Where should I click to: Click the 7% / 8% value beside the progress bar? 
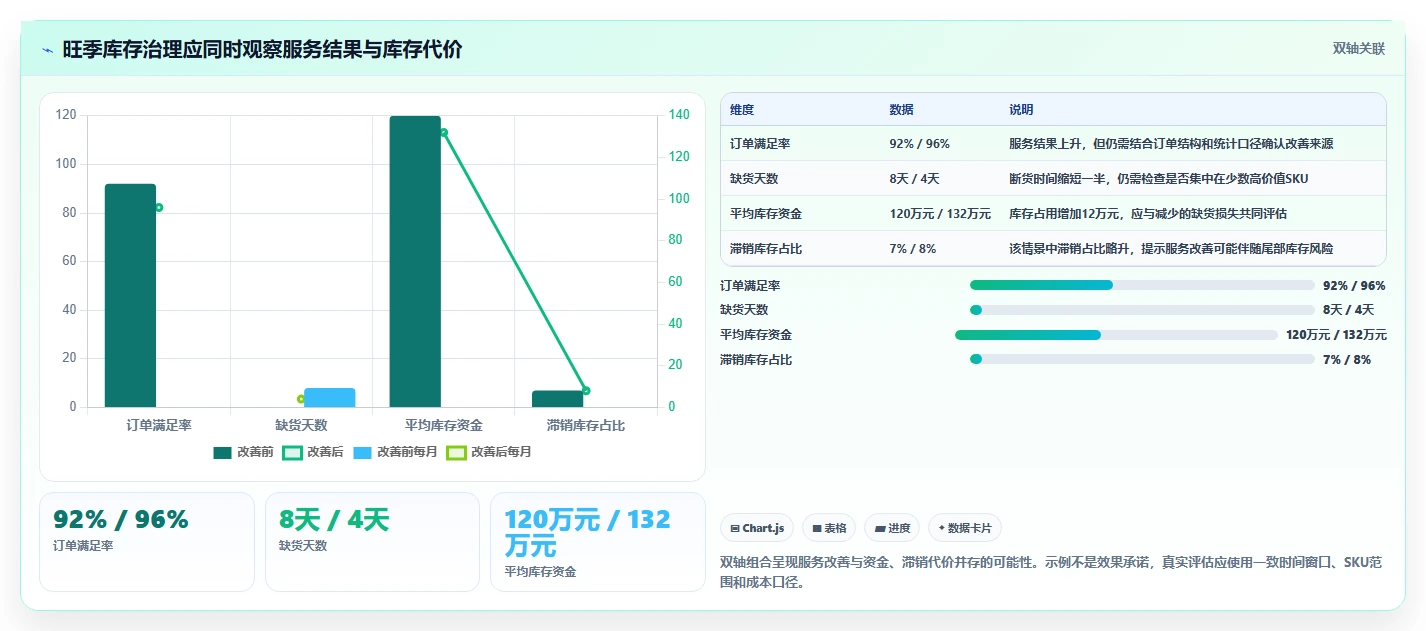(x=1347, y=360)
